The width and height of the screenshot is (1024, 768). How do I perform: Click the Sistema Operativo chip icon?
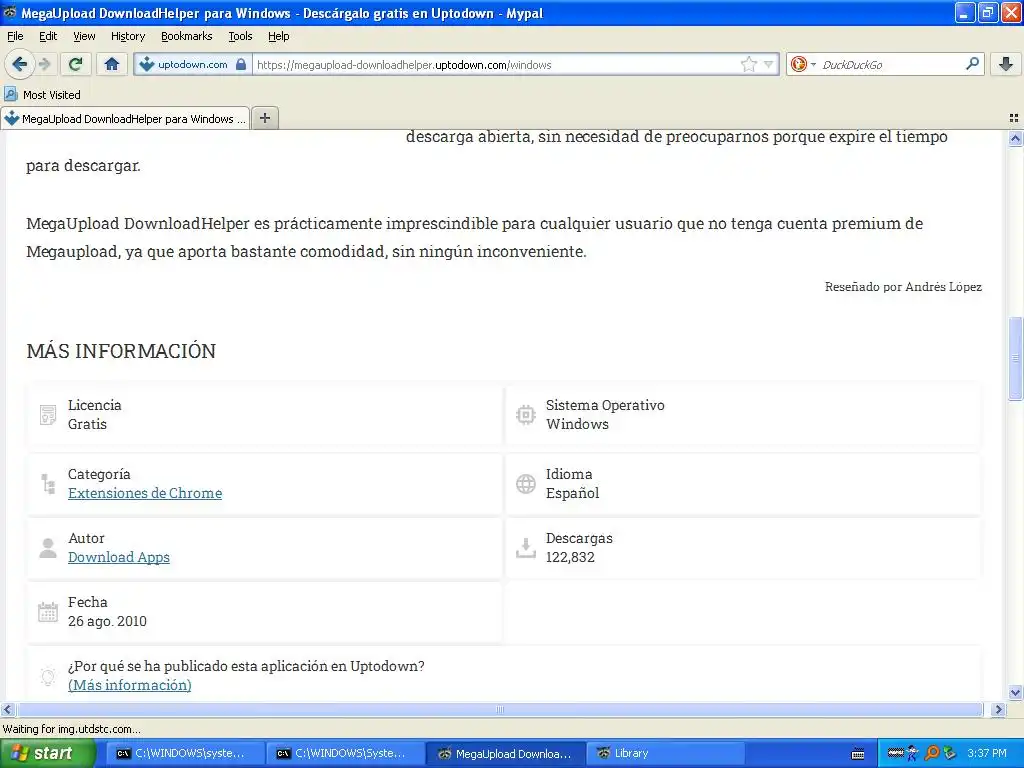pos(526,415)
